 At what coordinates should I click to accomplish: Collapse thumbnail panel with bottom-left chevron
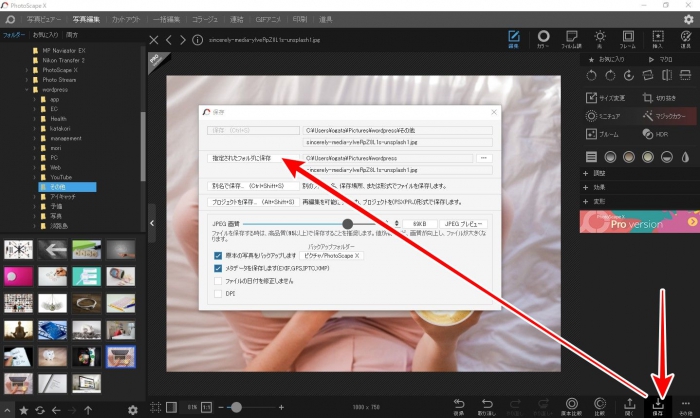coord(7,410)
